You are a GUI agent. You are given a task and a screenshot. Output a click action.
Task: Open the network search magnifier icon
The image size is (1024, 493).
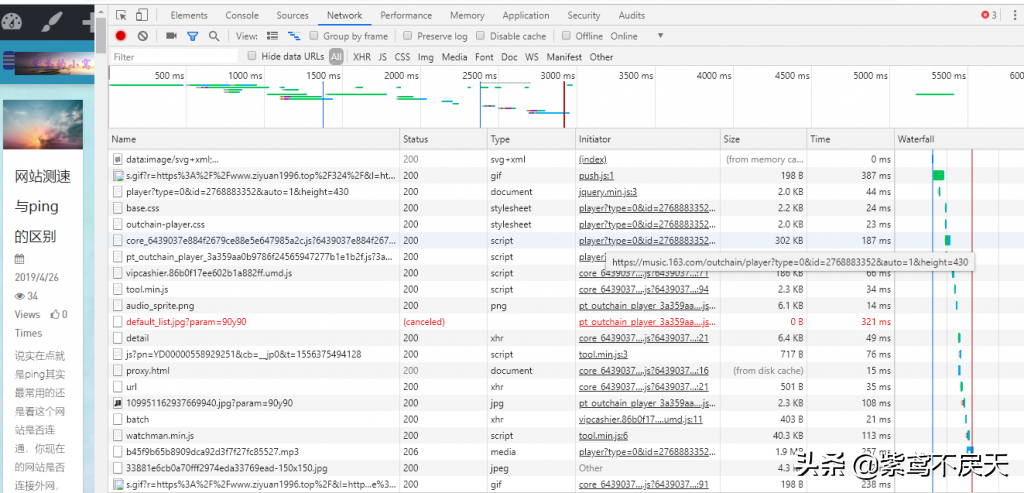tap(214, 36)
